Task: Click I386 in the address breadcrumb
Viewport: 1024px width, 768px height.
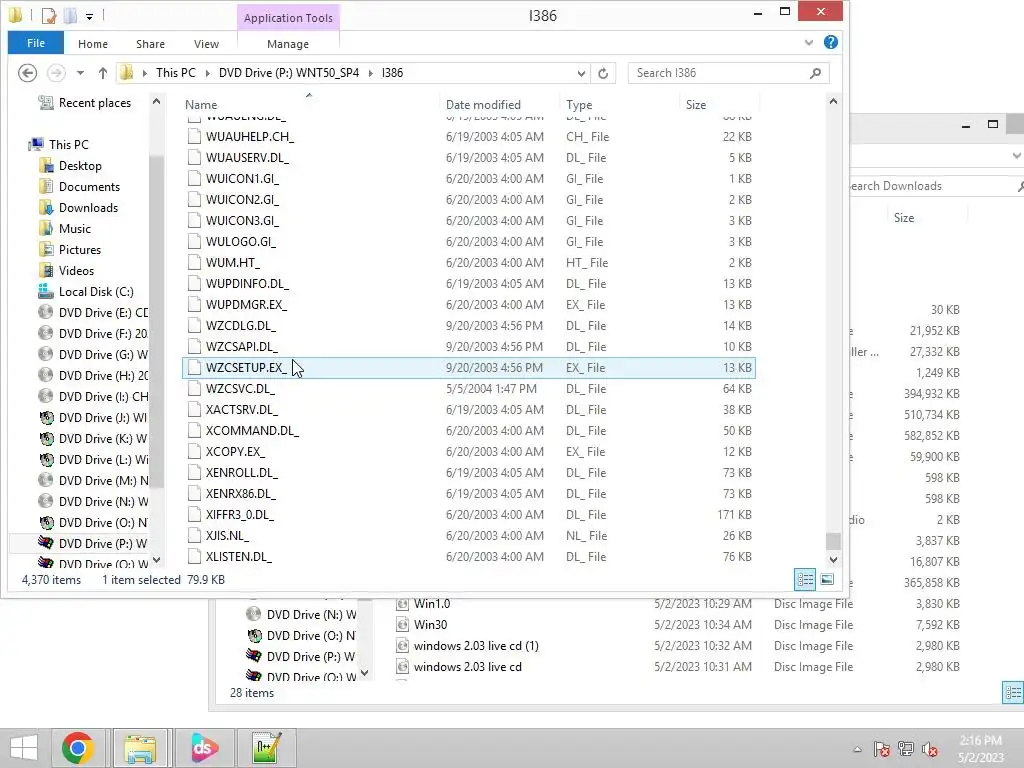Action: click(392, 73)
